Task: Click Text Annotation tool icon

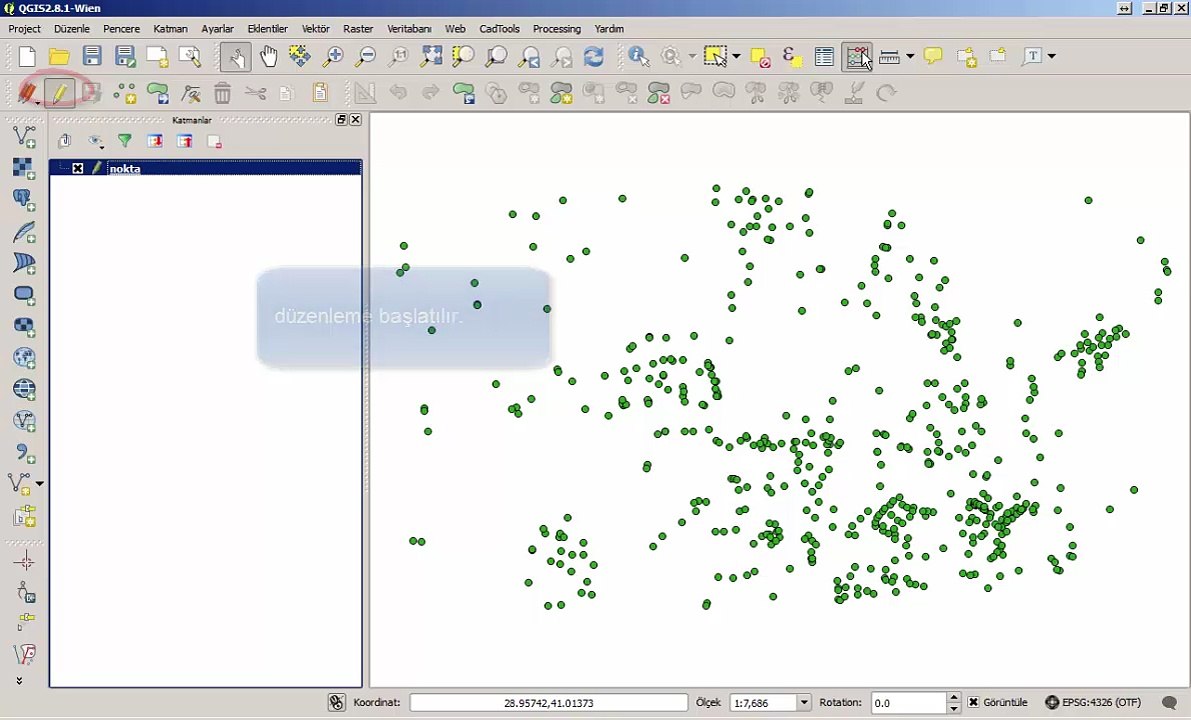Action: click(1031, 56)
